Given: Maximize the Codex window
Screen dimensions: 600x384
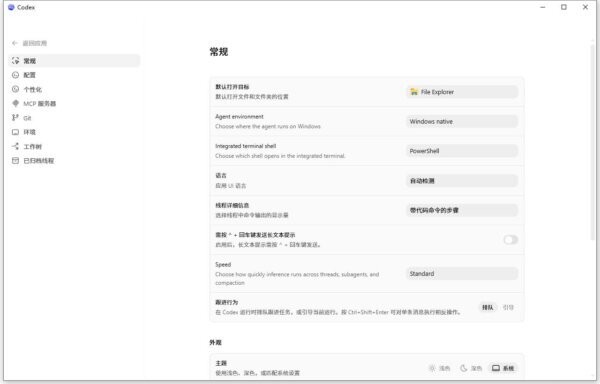Looking at the screenshot, I should point(564,7).
